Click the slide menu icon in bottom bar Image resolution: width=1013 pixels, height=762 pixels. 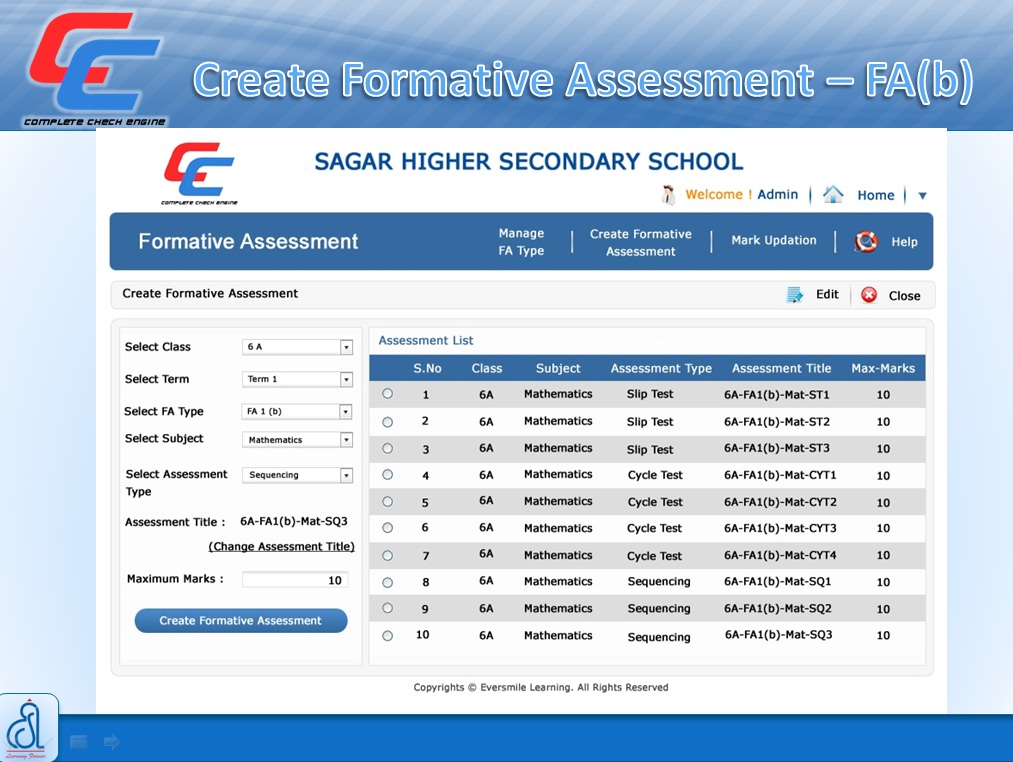tap(79, 741)
